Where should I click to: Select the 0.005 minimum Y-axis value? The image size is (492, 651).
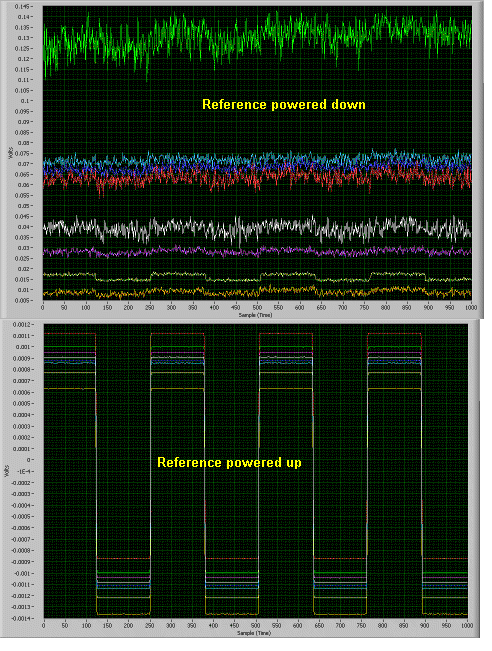coord(22,301)
